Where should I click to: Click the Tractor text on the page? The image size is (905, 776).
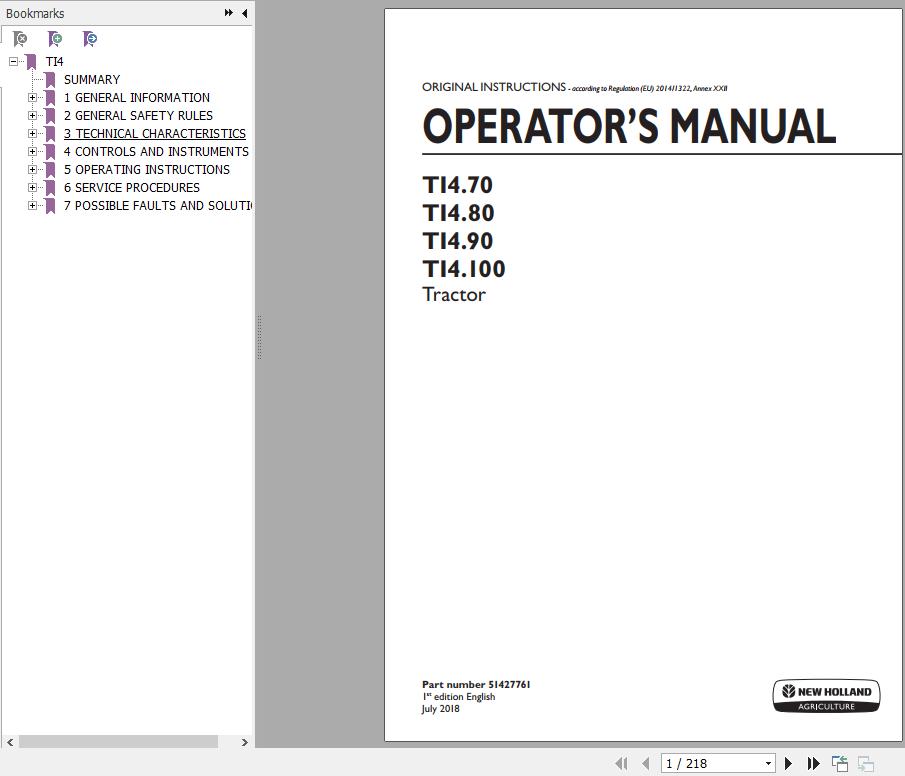point(454,294)
